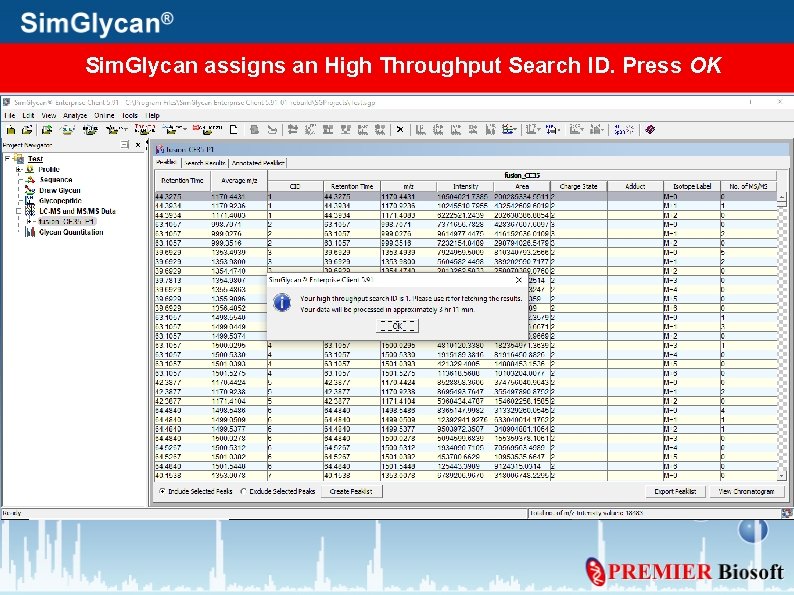
Task: Click the delete X icon in toolbar
Action: (400, 130)
